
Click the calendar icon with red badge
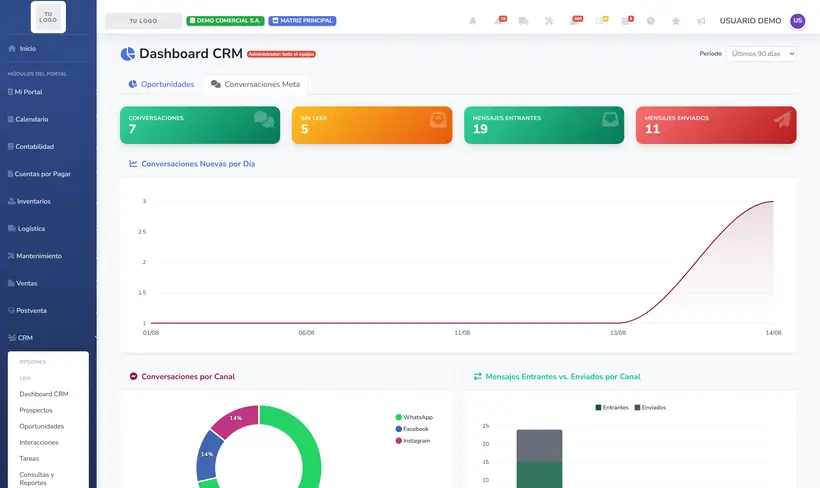pos(627,20)
